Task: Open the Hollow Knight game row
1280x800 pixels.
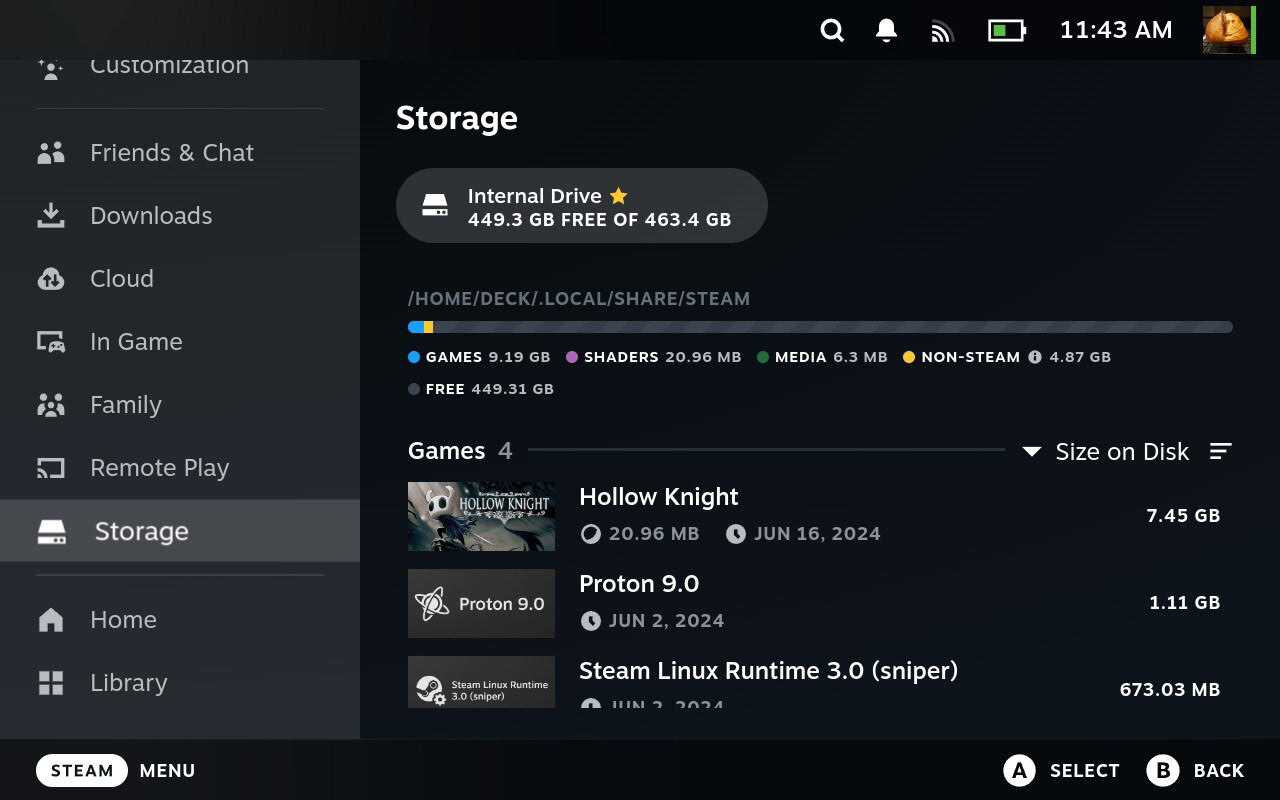Action: (x=820, y=516)
